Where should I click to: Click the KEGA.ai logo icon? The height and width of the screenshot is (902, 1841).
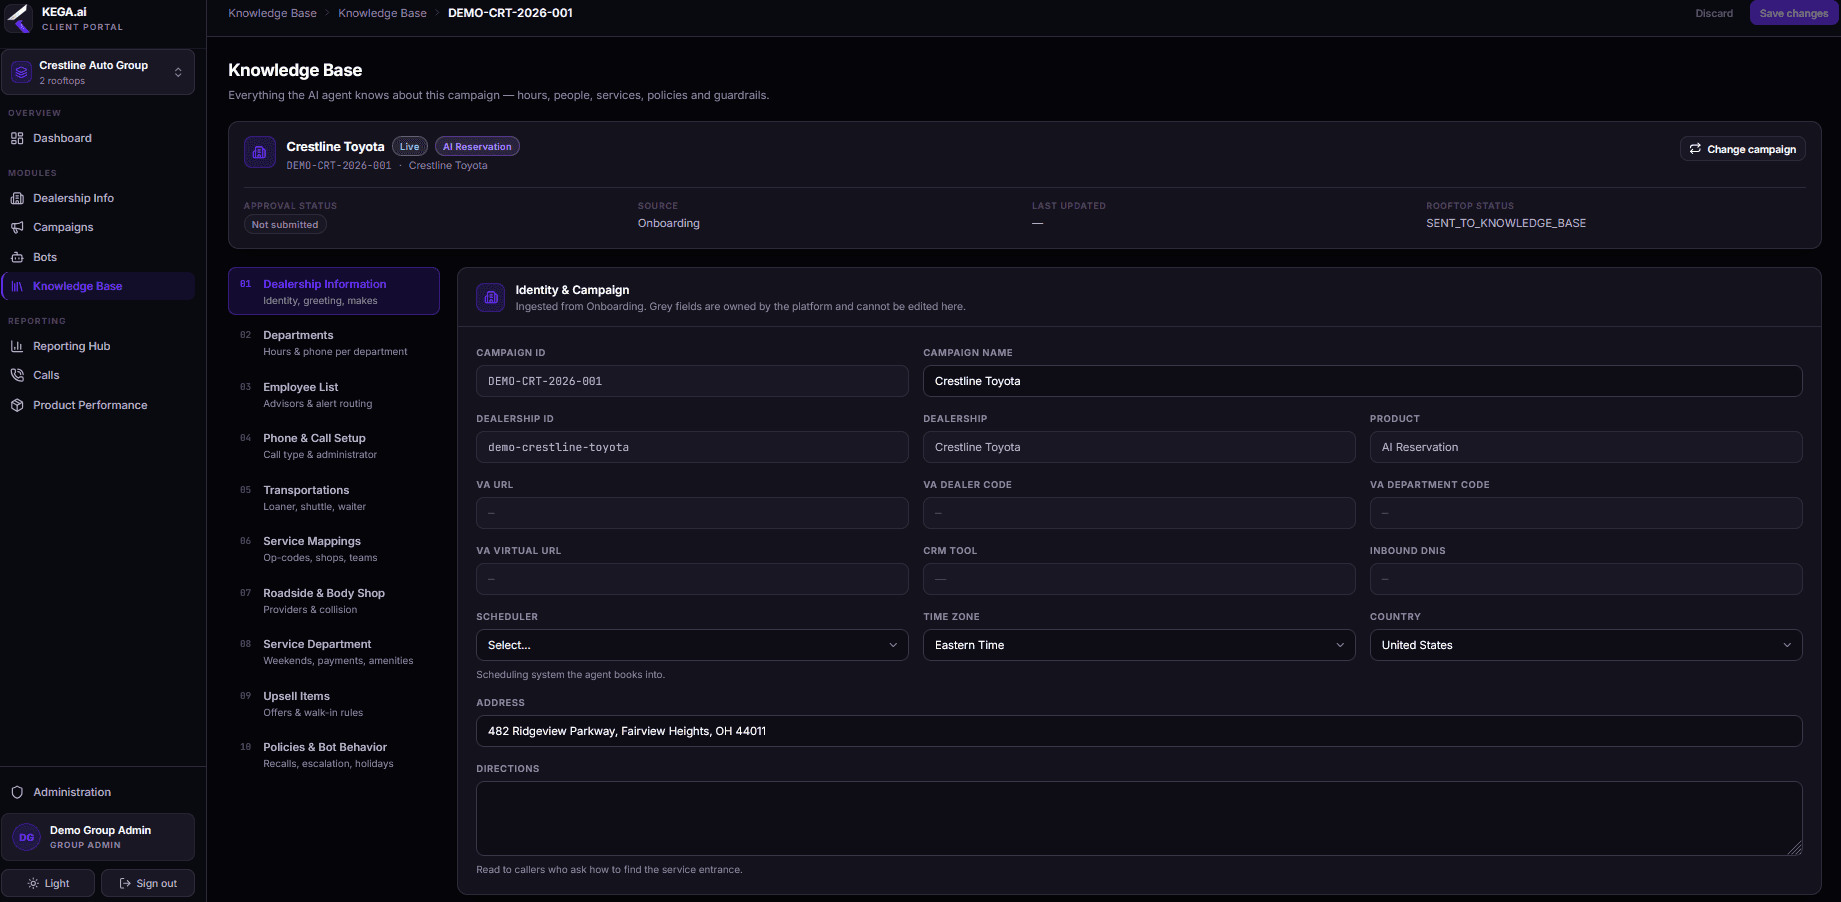point(19,18)
